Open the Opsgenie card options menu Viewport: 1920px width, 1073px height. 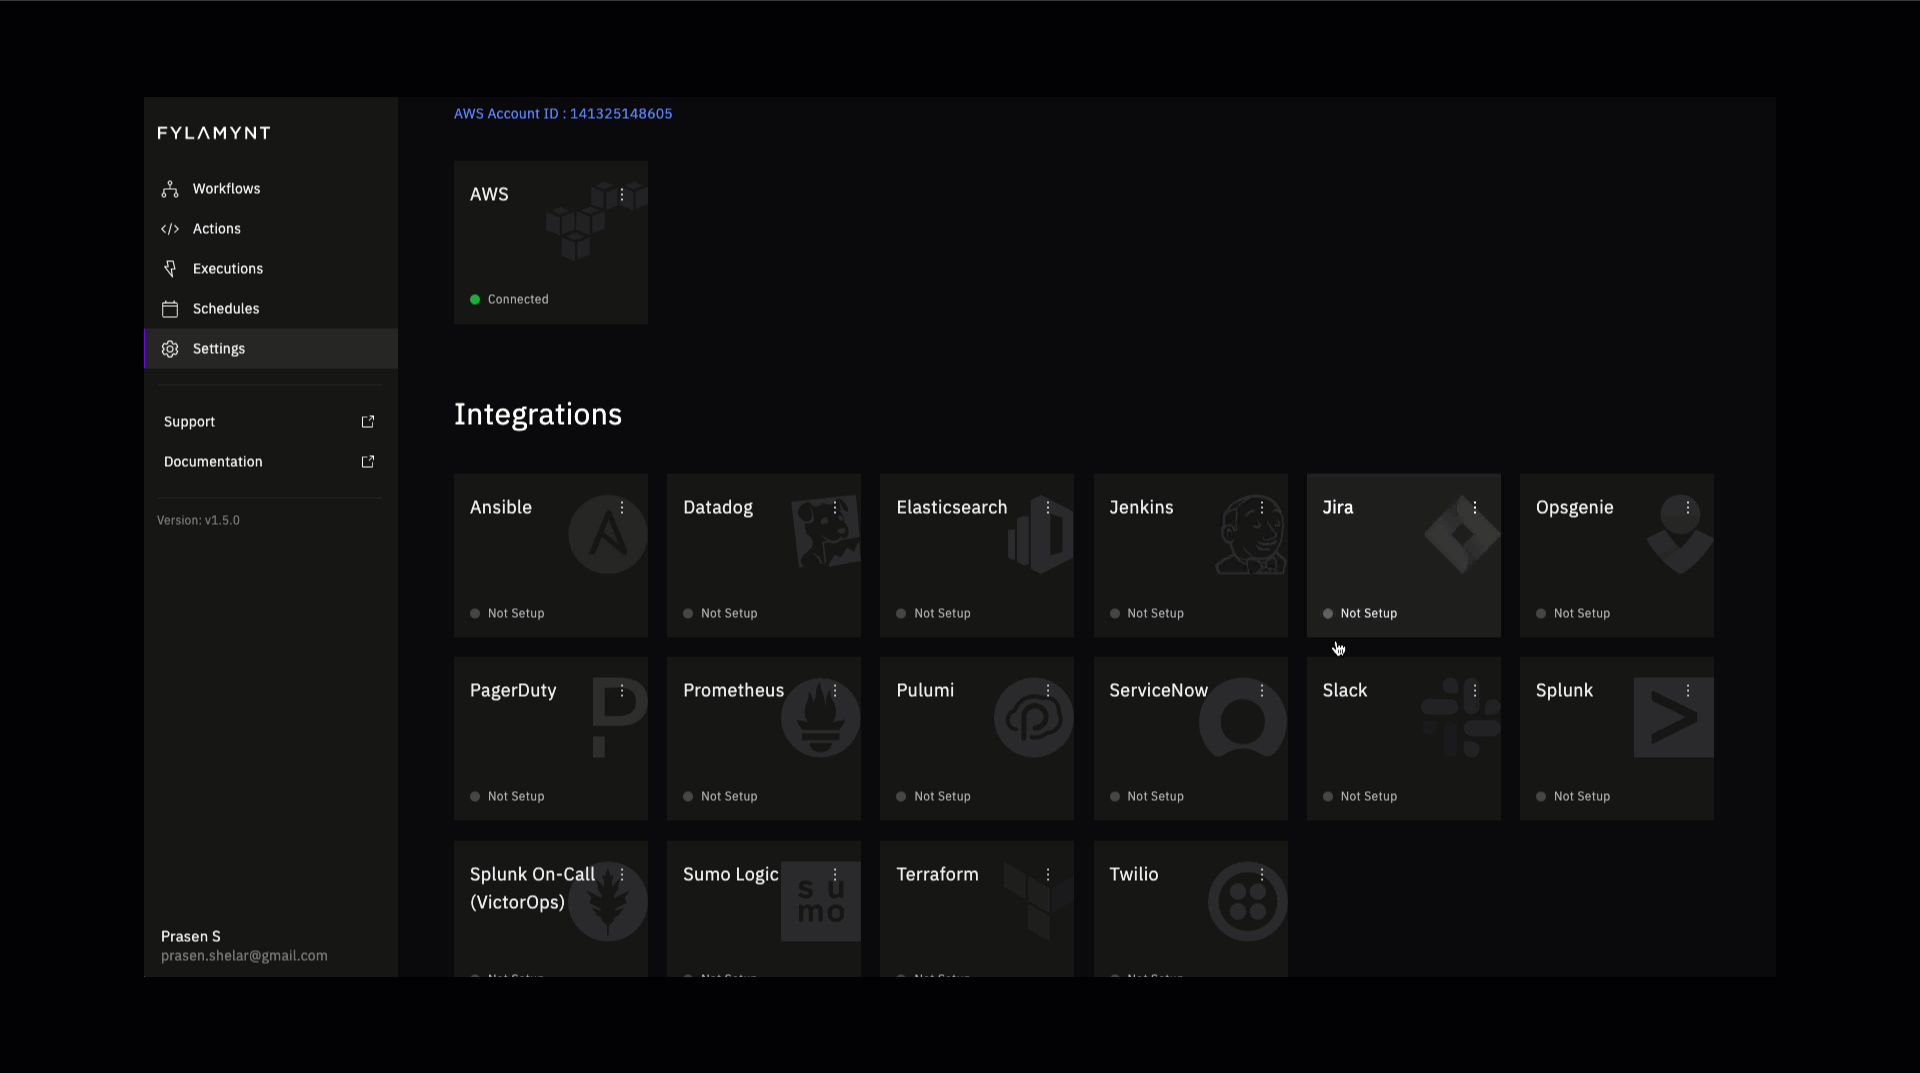(1688, 508)
